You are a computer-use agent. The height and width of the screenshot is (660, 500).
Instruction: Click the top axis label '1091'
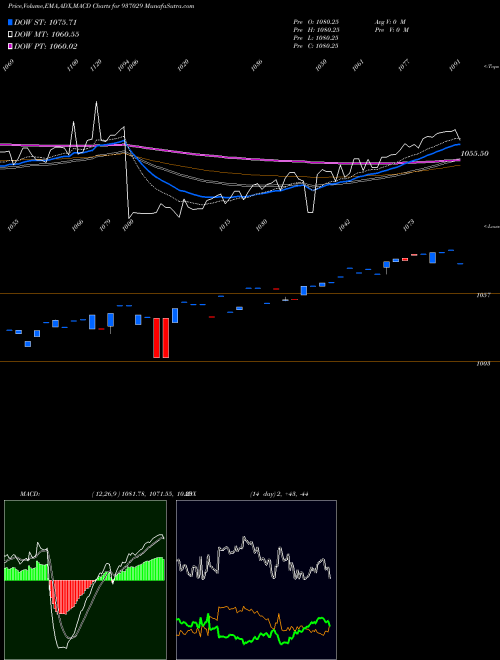(455, 66)
